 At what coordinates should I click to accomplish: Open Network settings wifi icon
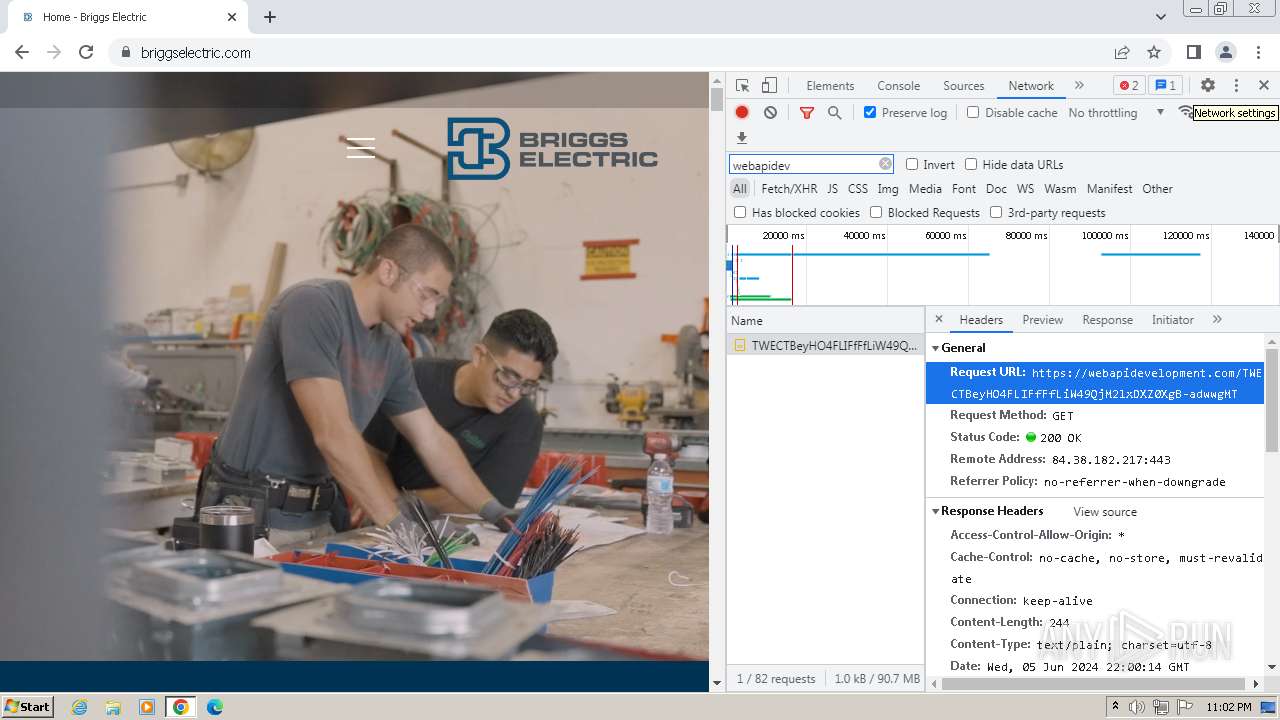[1185, 112]
